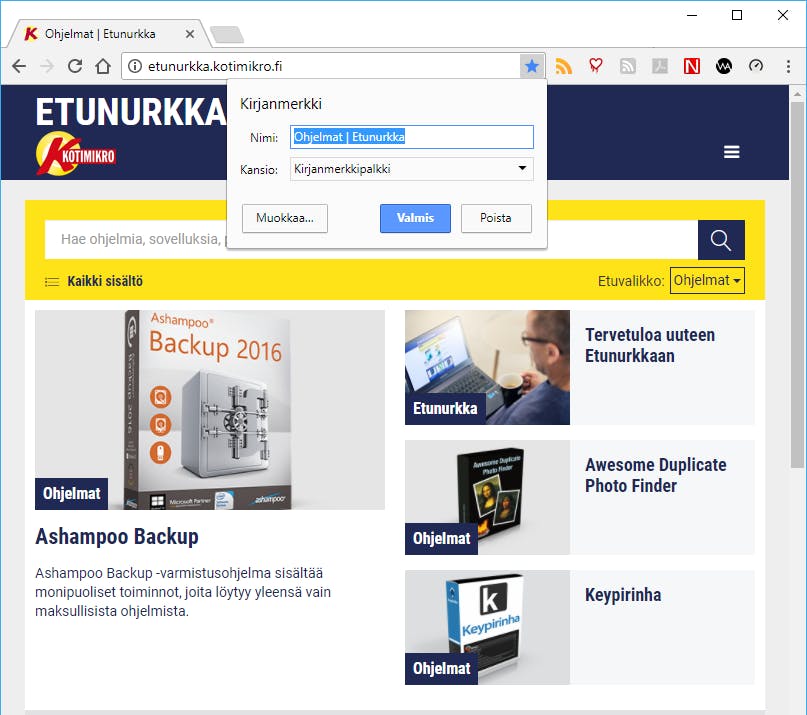This screenshot has height=715, width=807.
Task: Open the Keypirinha article link
Action: pos(623,595)
